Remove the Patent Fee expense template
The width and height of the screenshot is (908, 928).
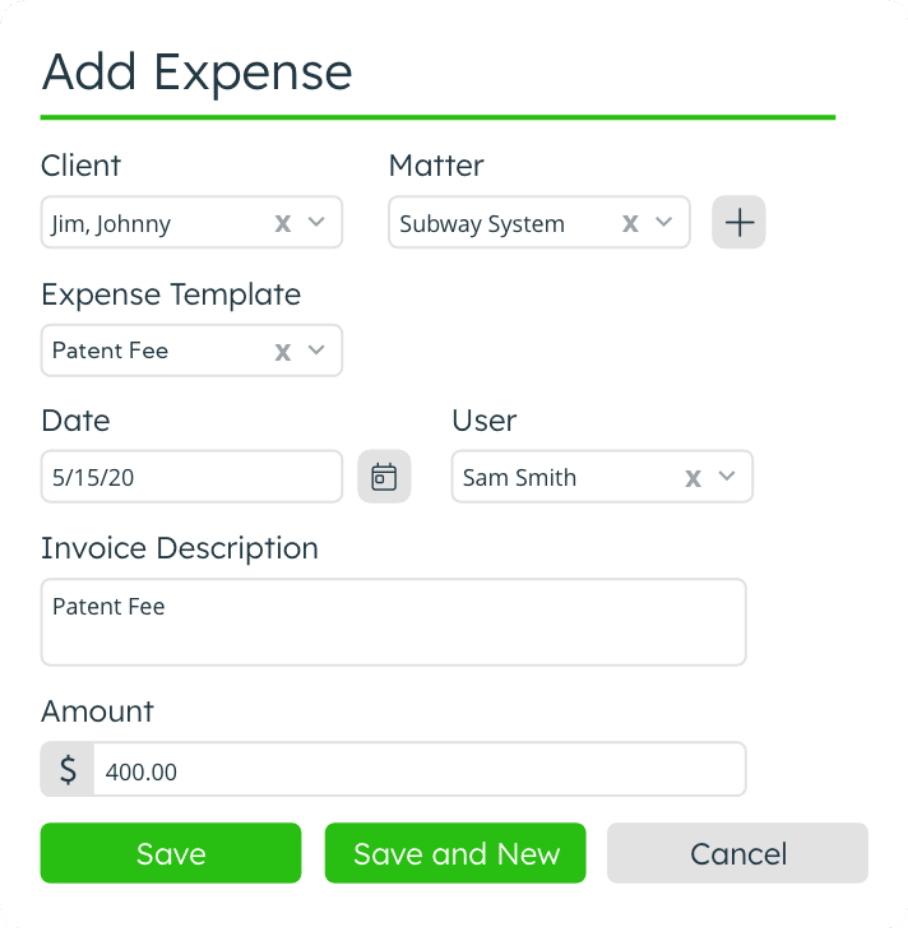[283, 351]
